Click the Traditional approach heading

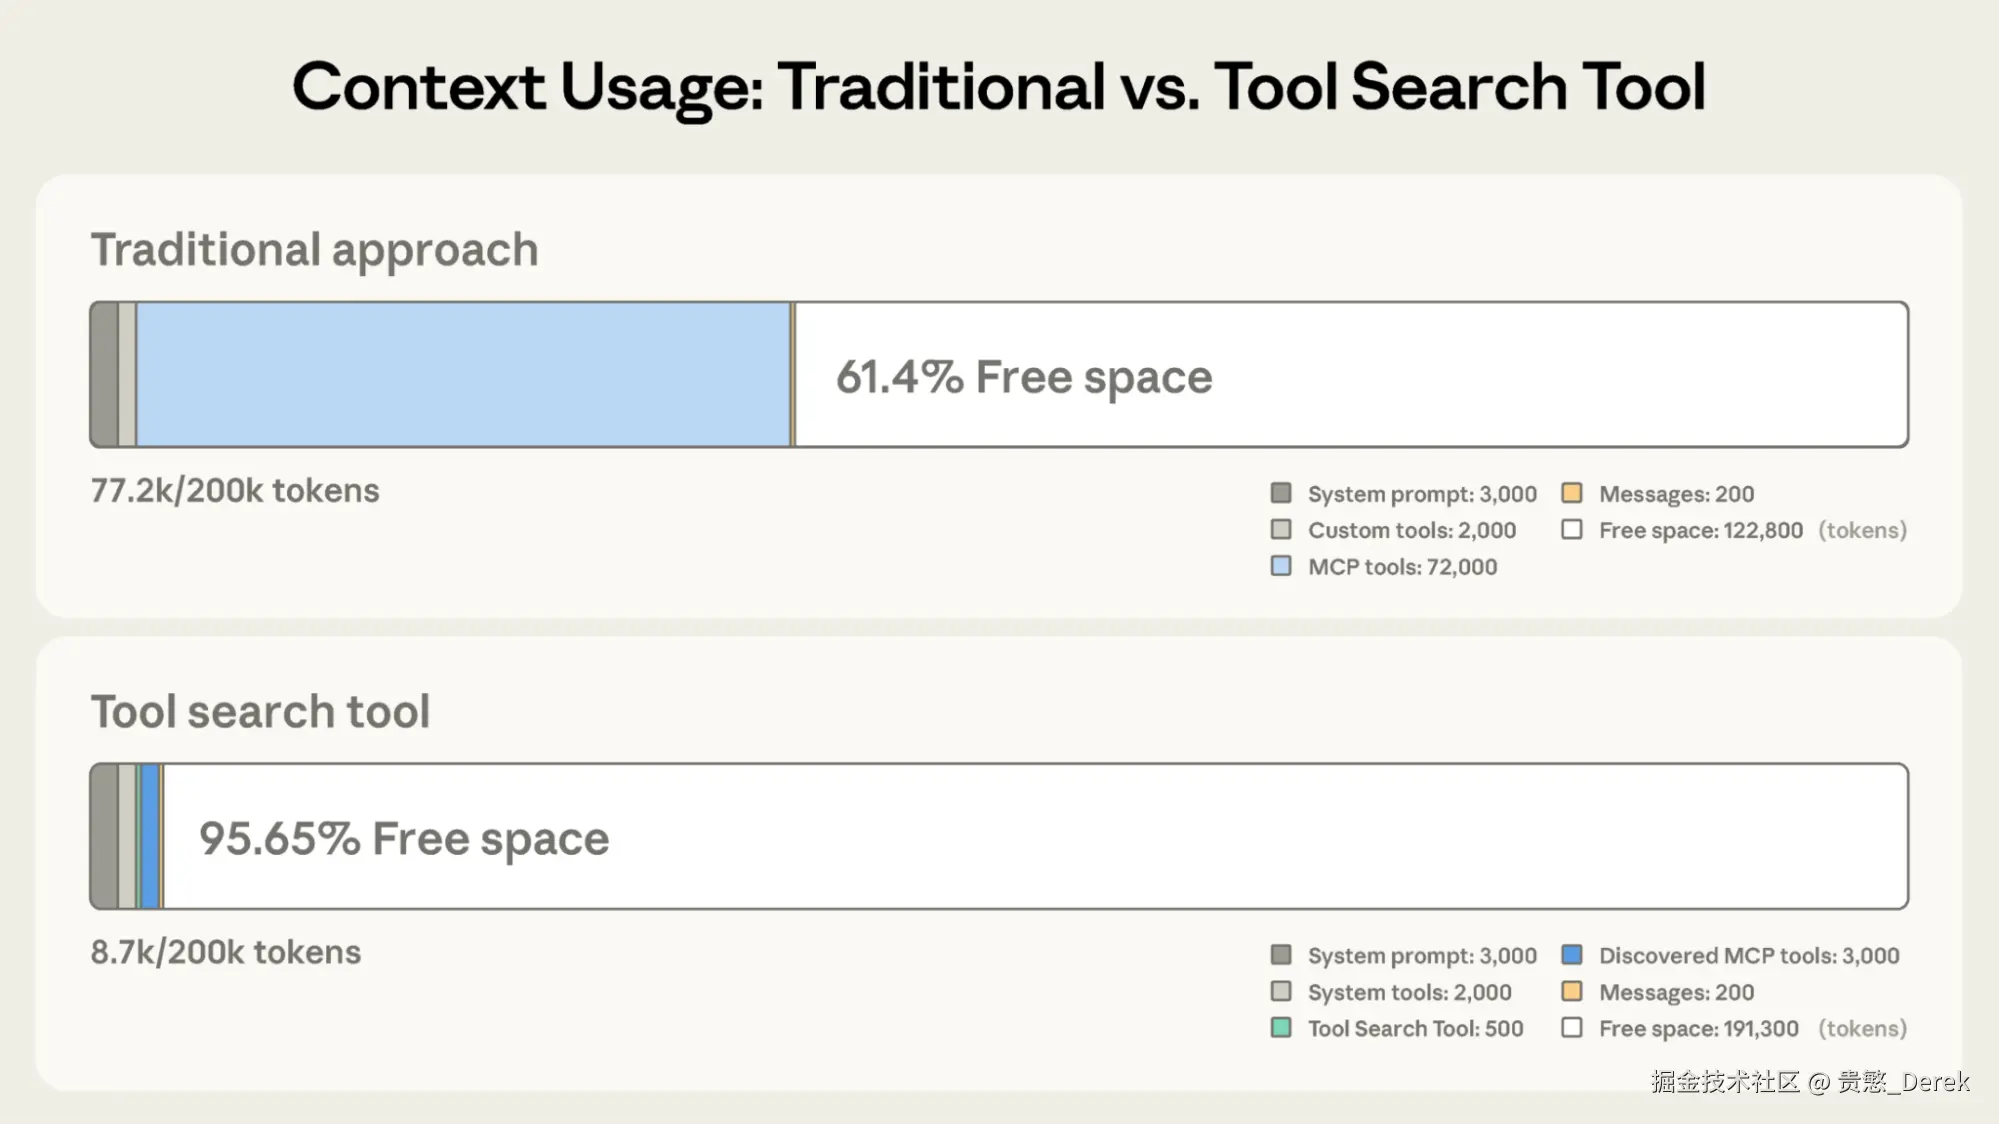[x=314, y=250]
